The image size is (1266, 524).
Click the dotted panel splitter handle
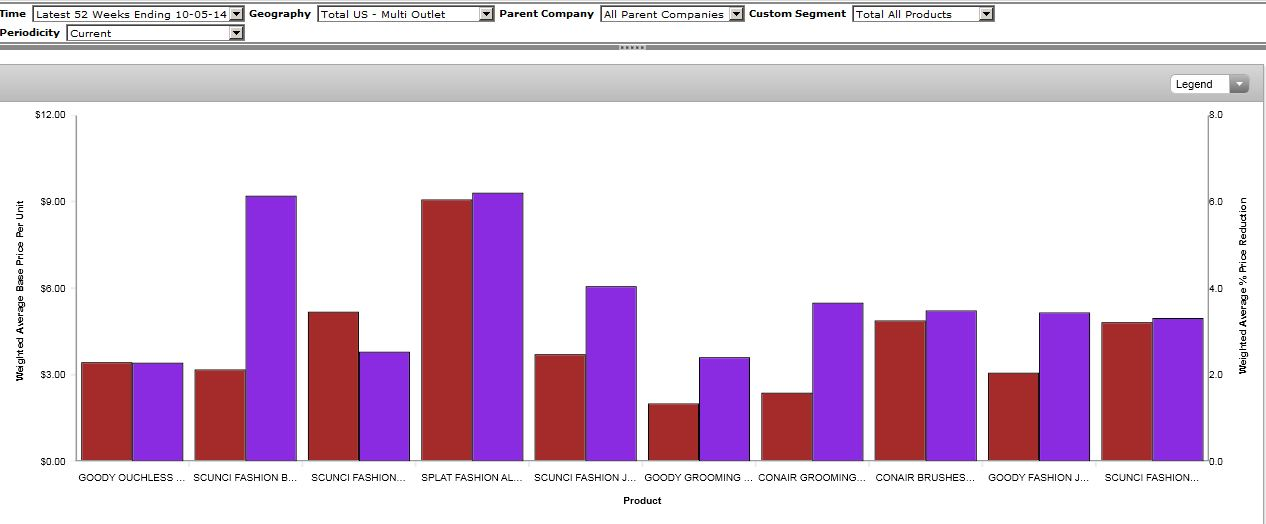tap(633, 47)
